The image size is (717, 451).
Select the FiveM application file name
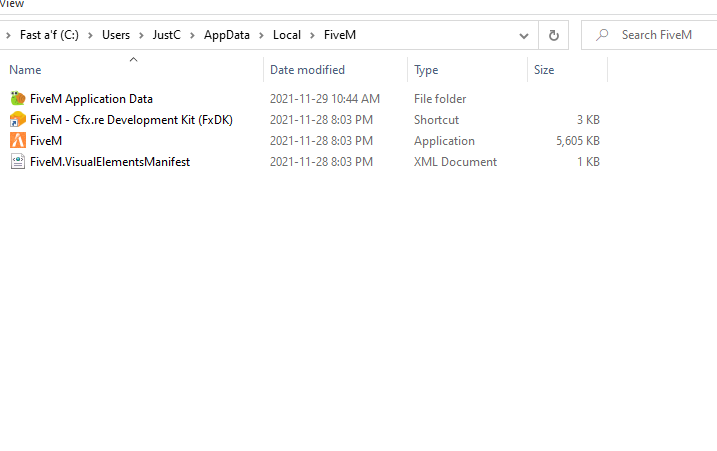[x=46, y=141]
